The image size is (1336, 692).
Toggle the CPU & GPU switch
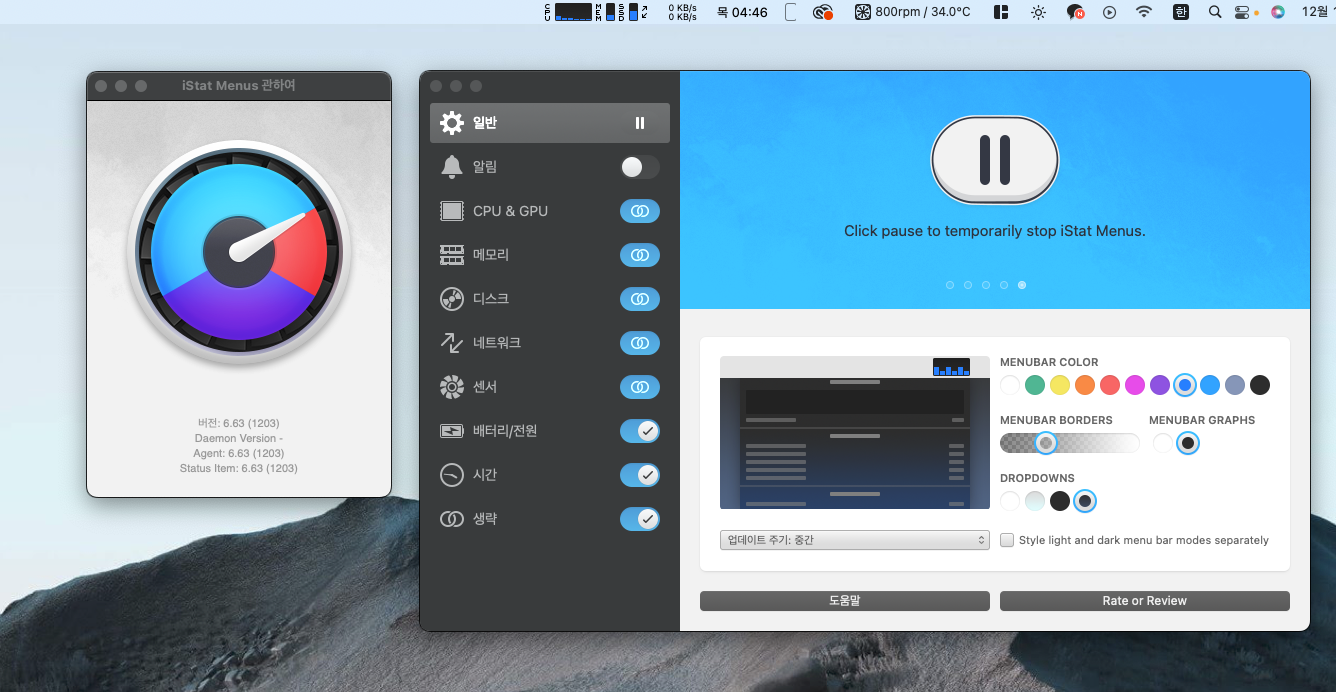pos(640,211)
